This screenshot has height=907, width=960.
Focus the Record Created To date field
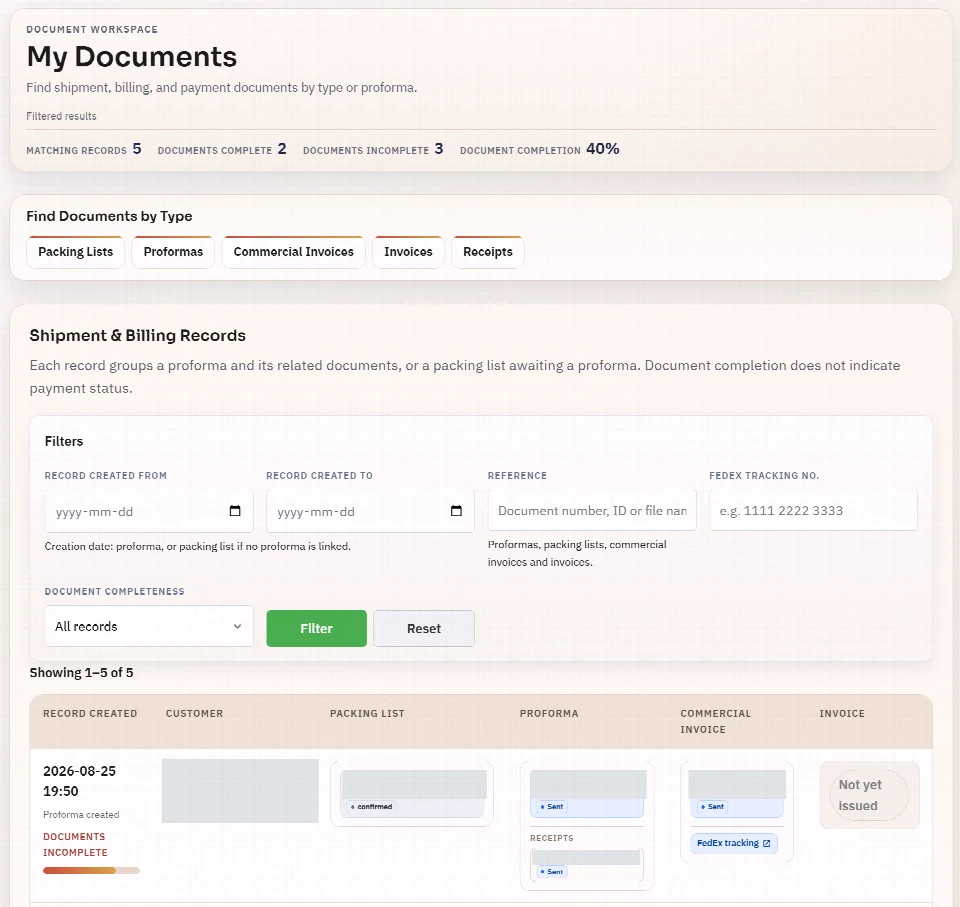coord(370,511)
